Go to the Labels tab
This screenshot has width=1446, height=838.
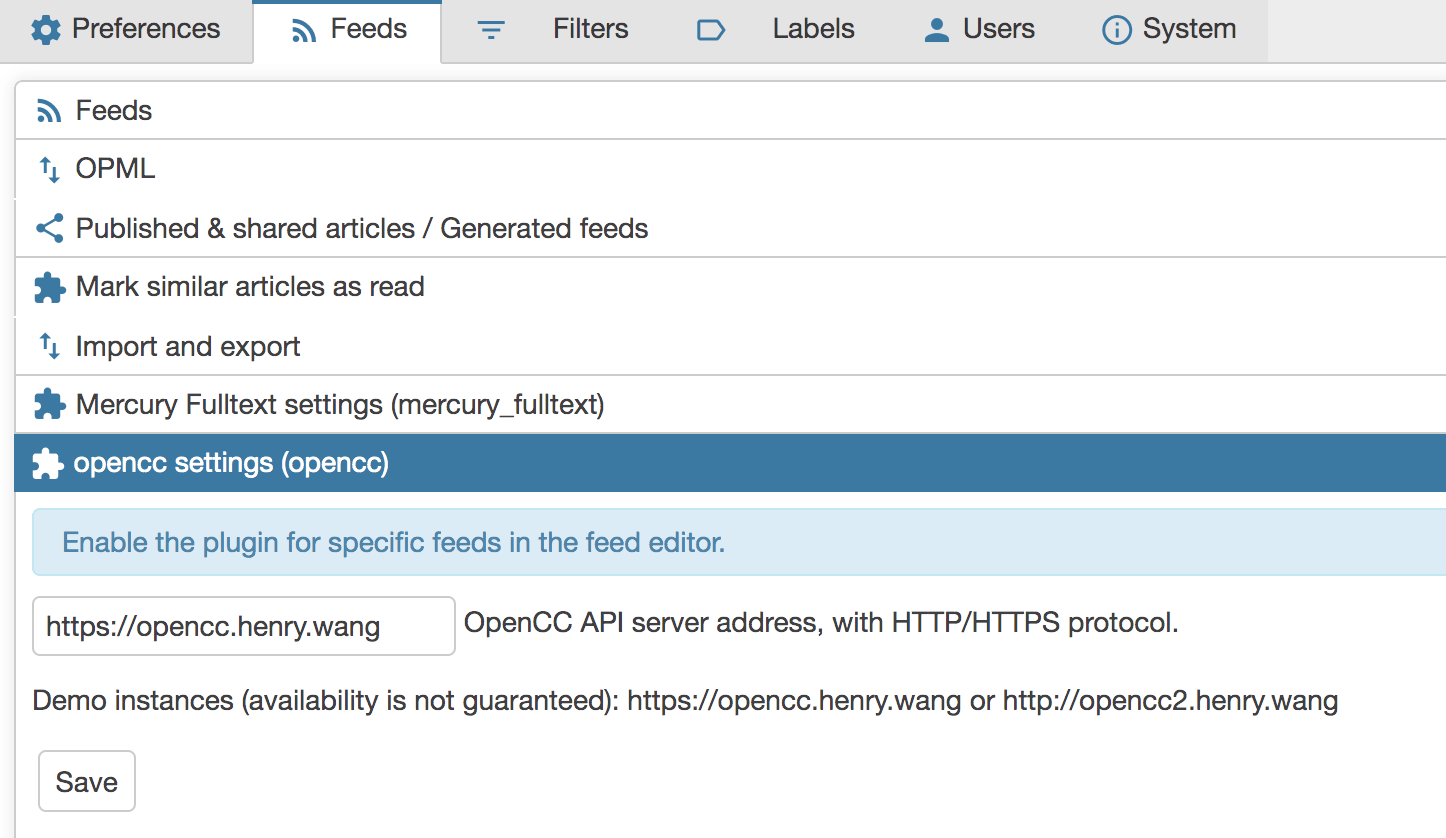pyautogui.click(x=774, y=31)
